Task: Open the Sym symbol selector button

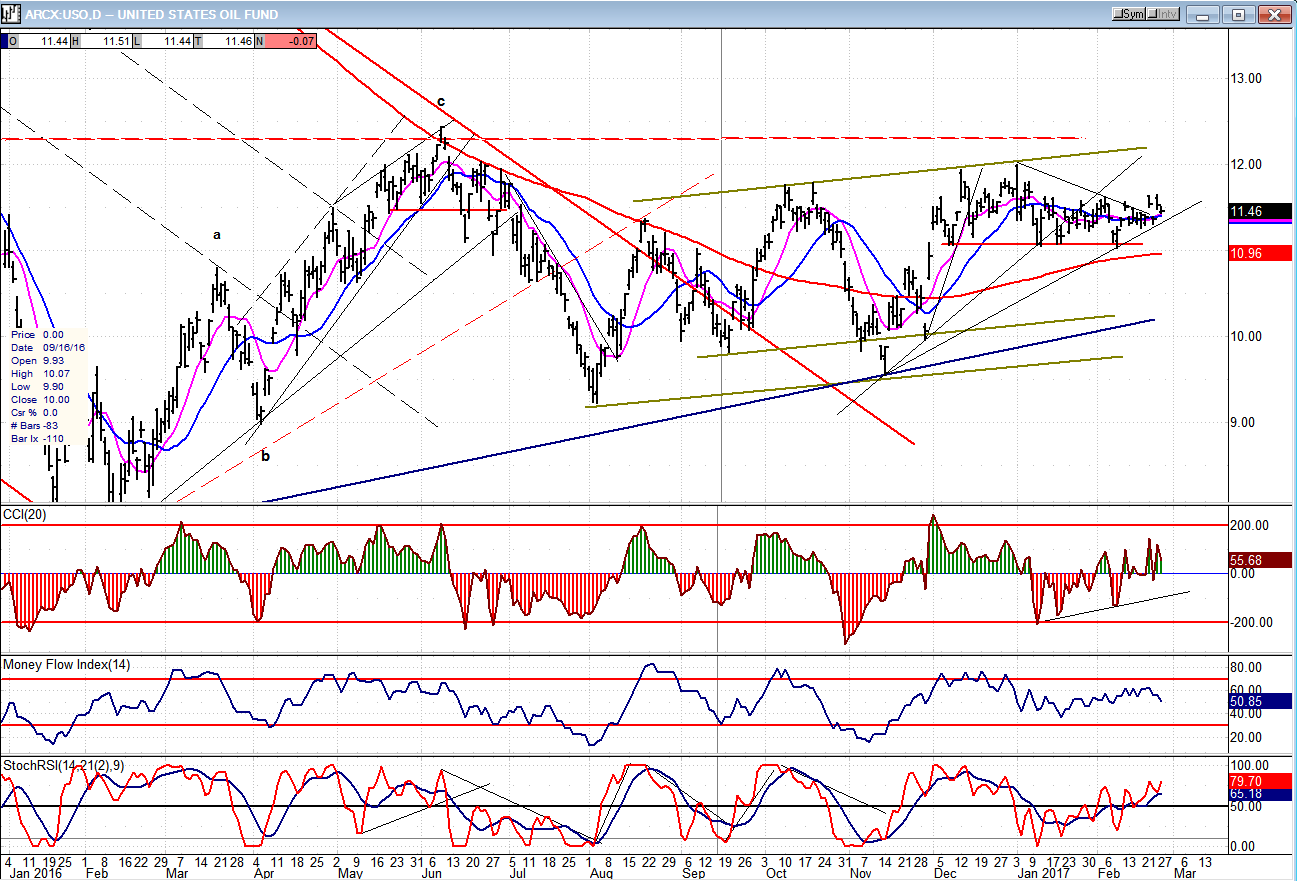Action: (x=1129, y=14)
